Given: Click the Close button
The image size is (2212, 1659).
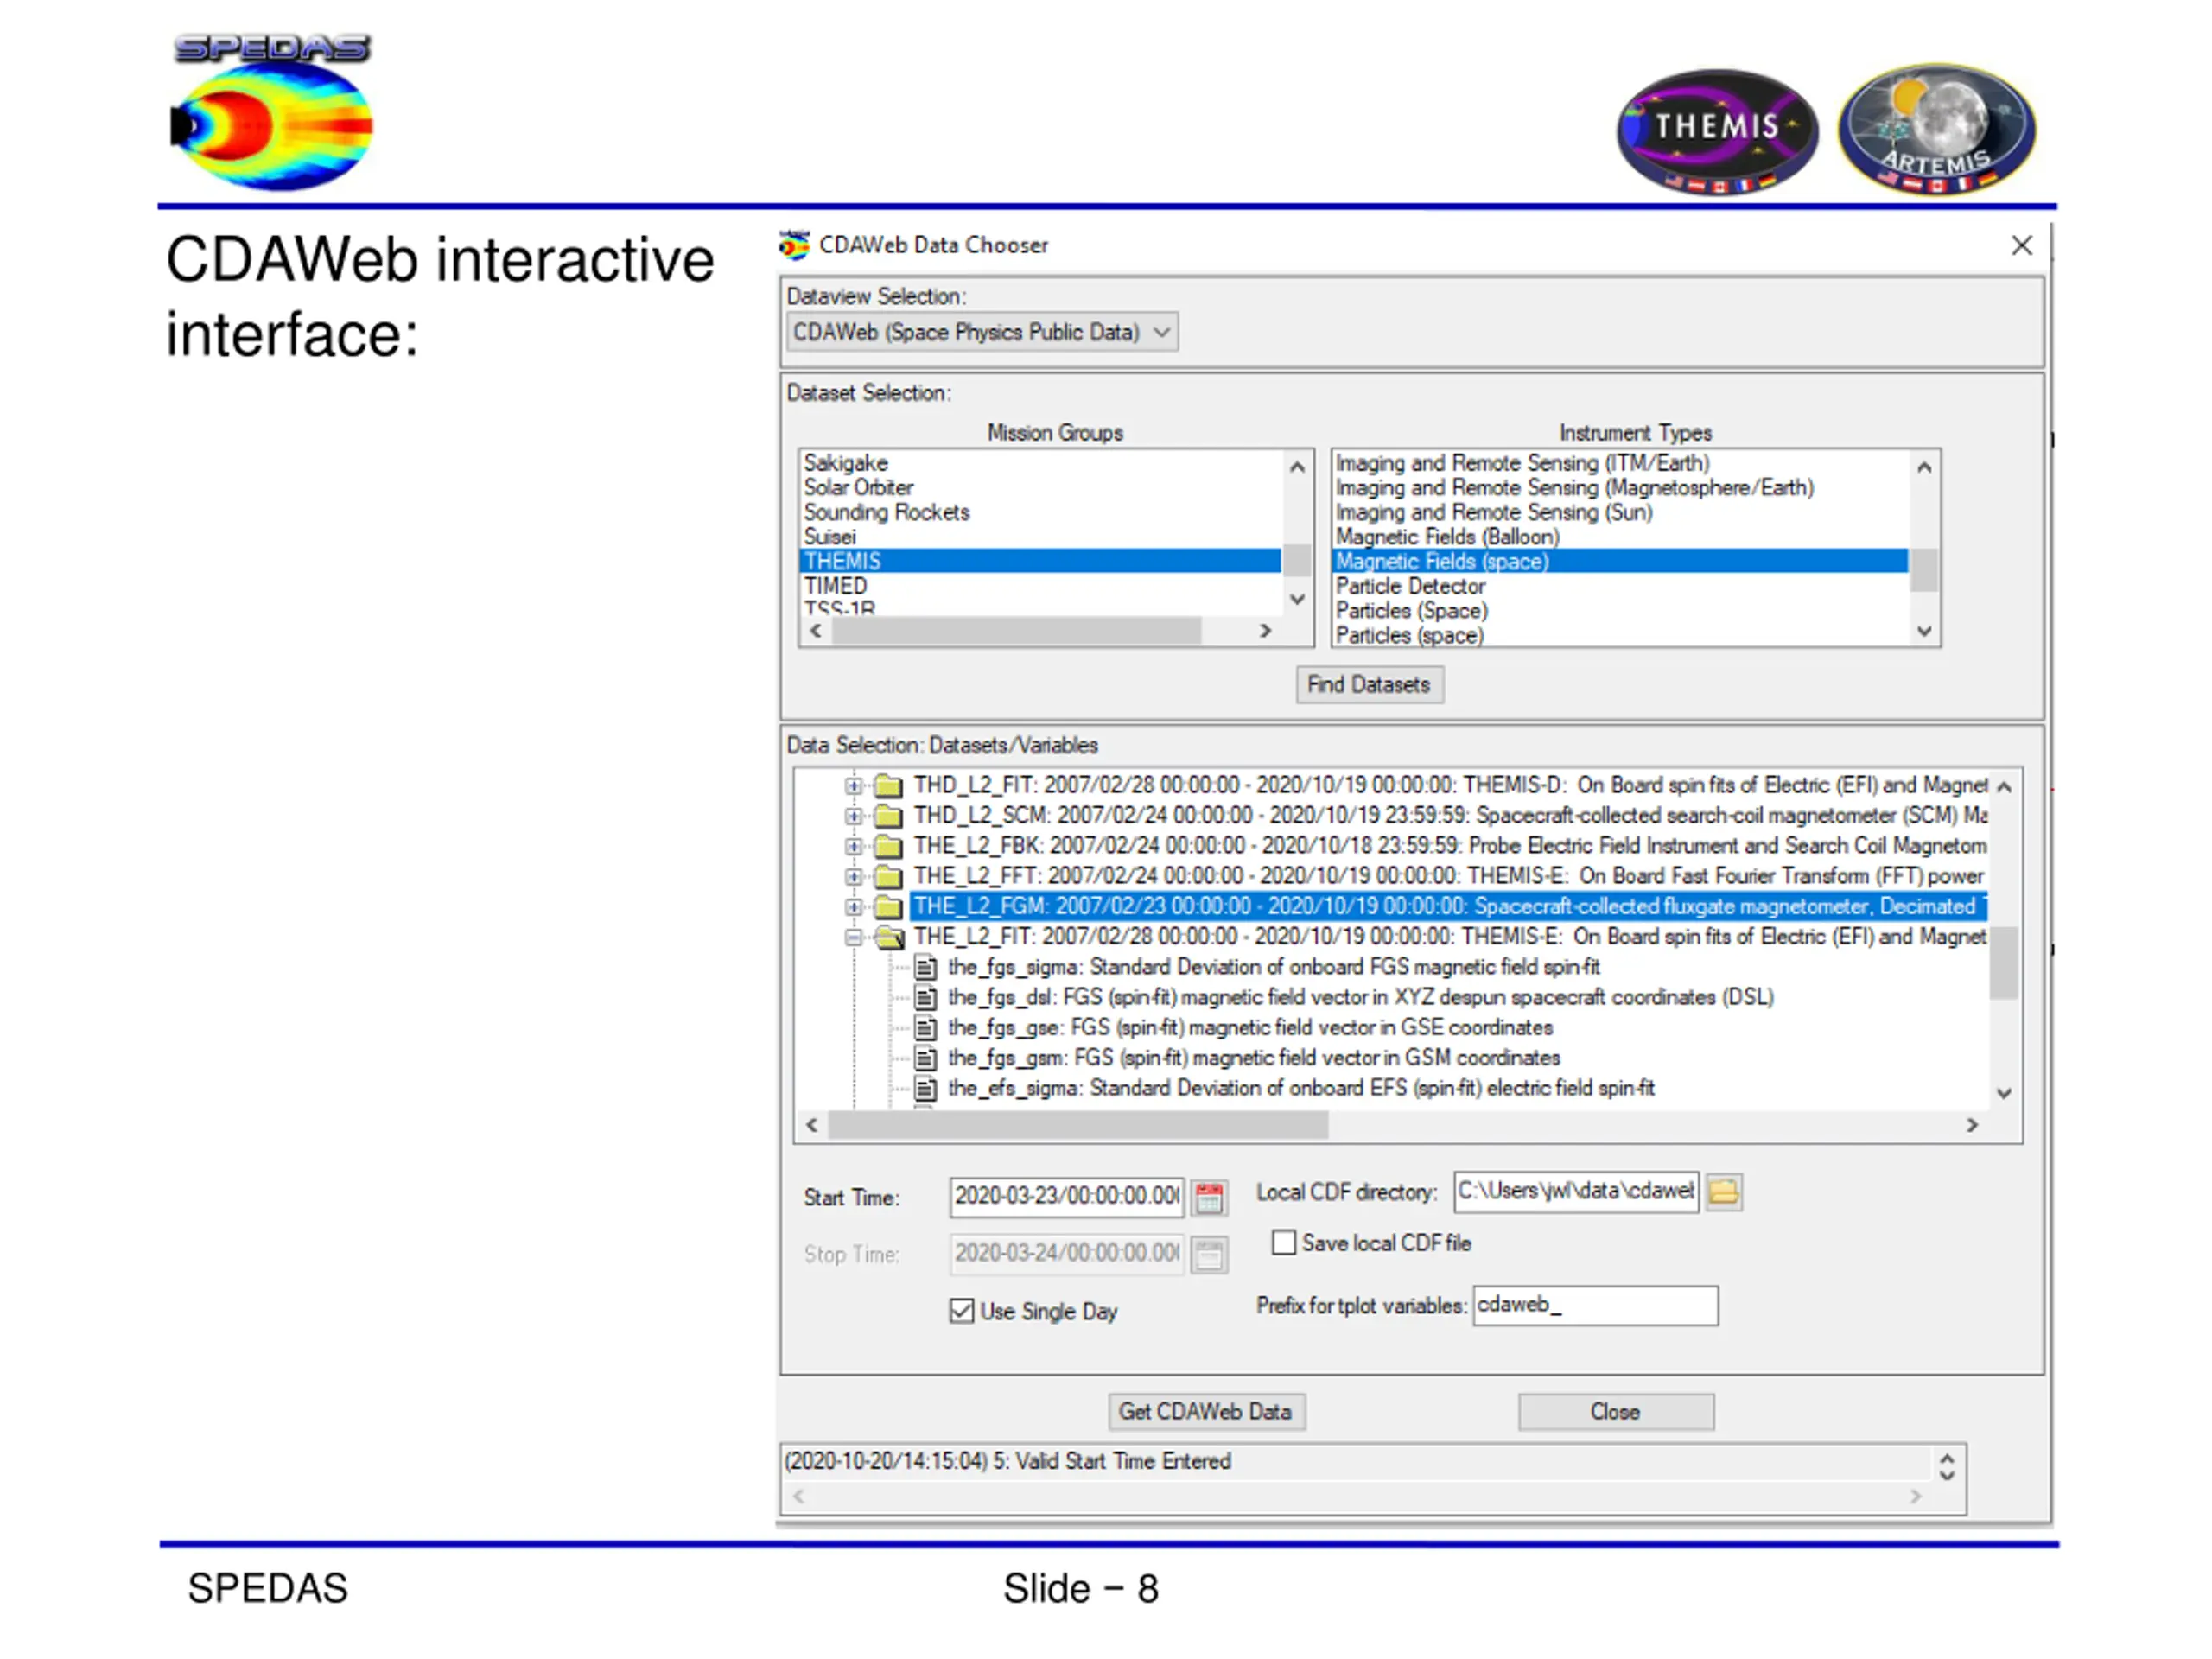Looking at the screenshot, I should click(x=1615, y=1412).
